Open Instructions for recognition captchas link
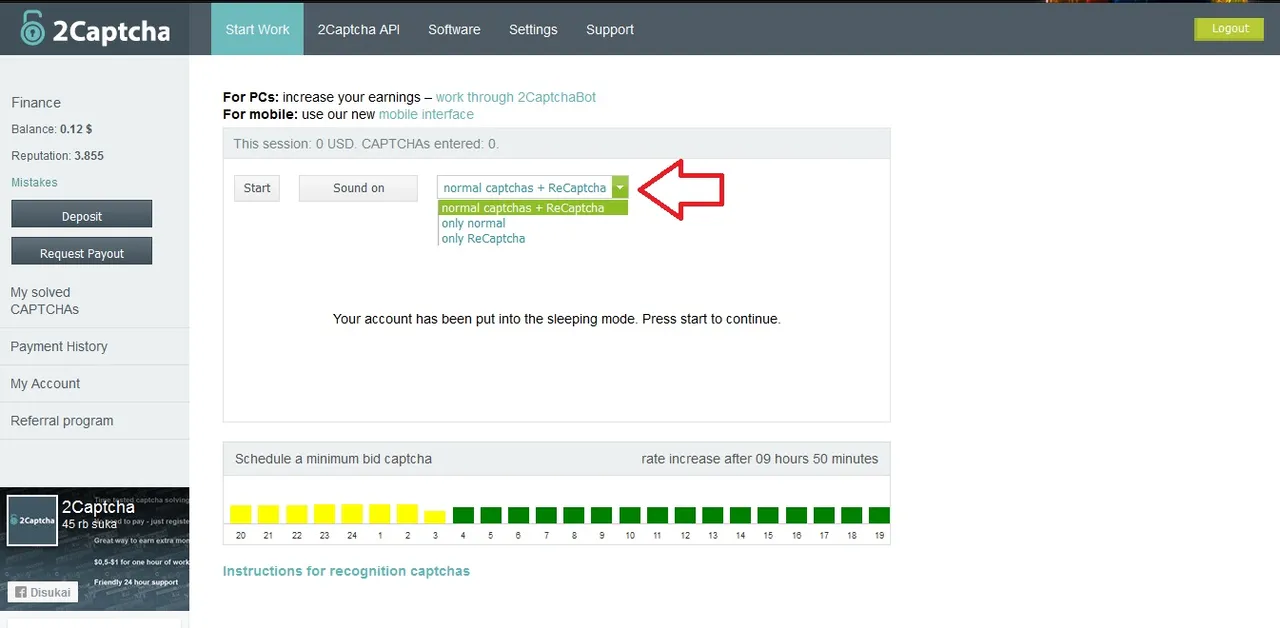The image size is (1280, 628). click(x=346, y=571)
